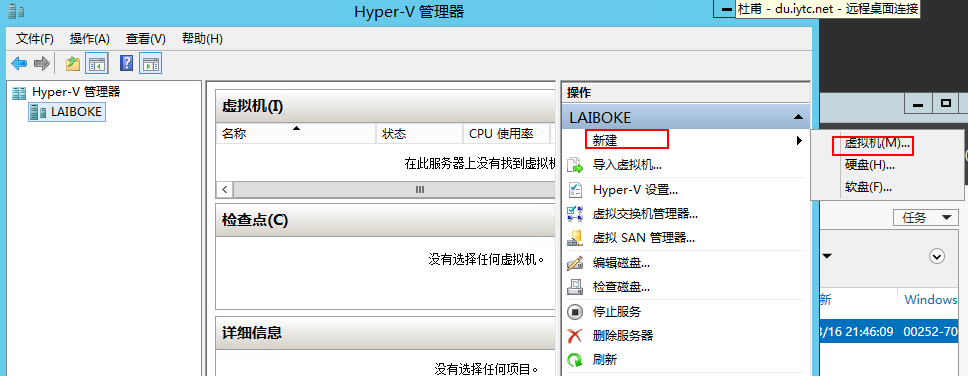Open the 文件(F) menu
The image size is (968, 376).
coord(35,39)
